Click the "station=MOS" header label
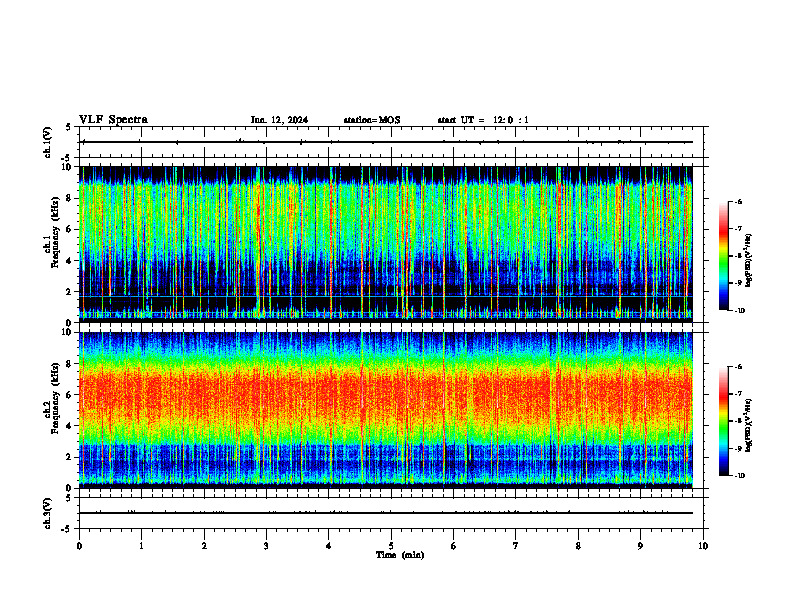Image resolution: width=792 pixels, height=612 pixels. [372, 120]
